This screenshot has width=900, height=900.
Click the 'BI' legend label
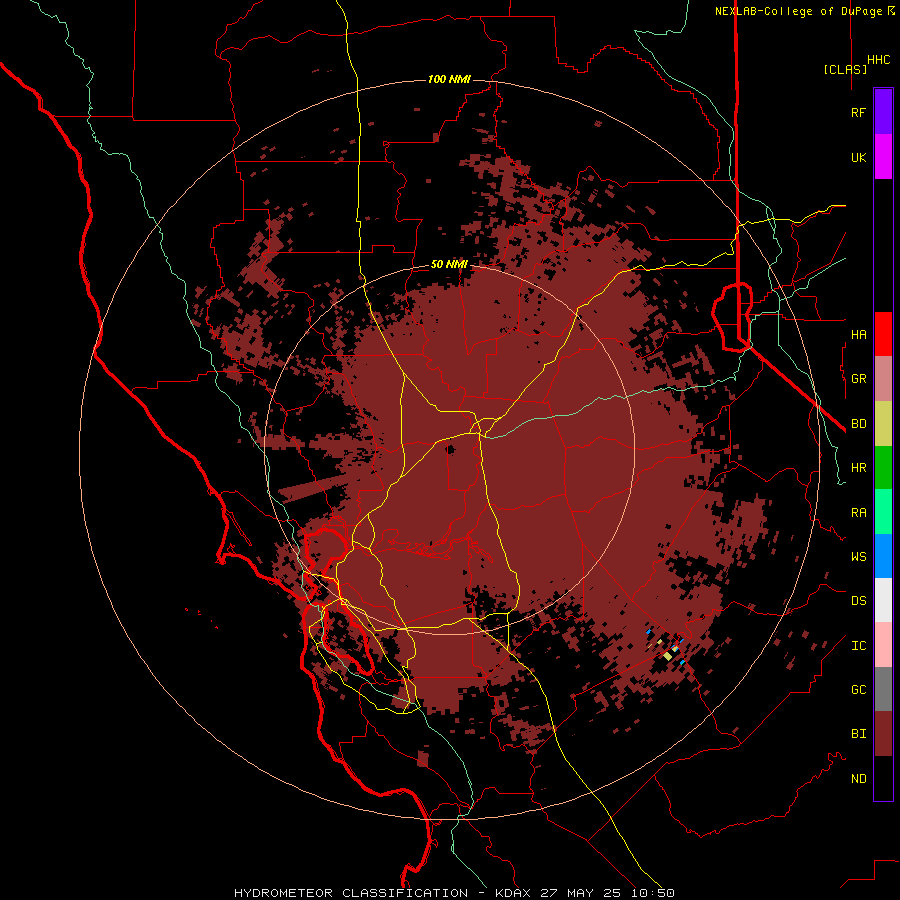pos(858,734)
